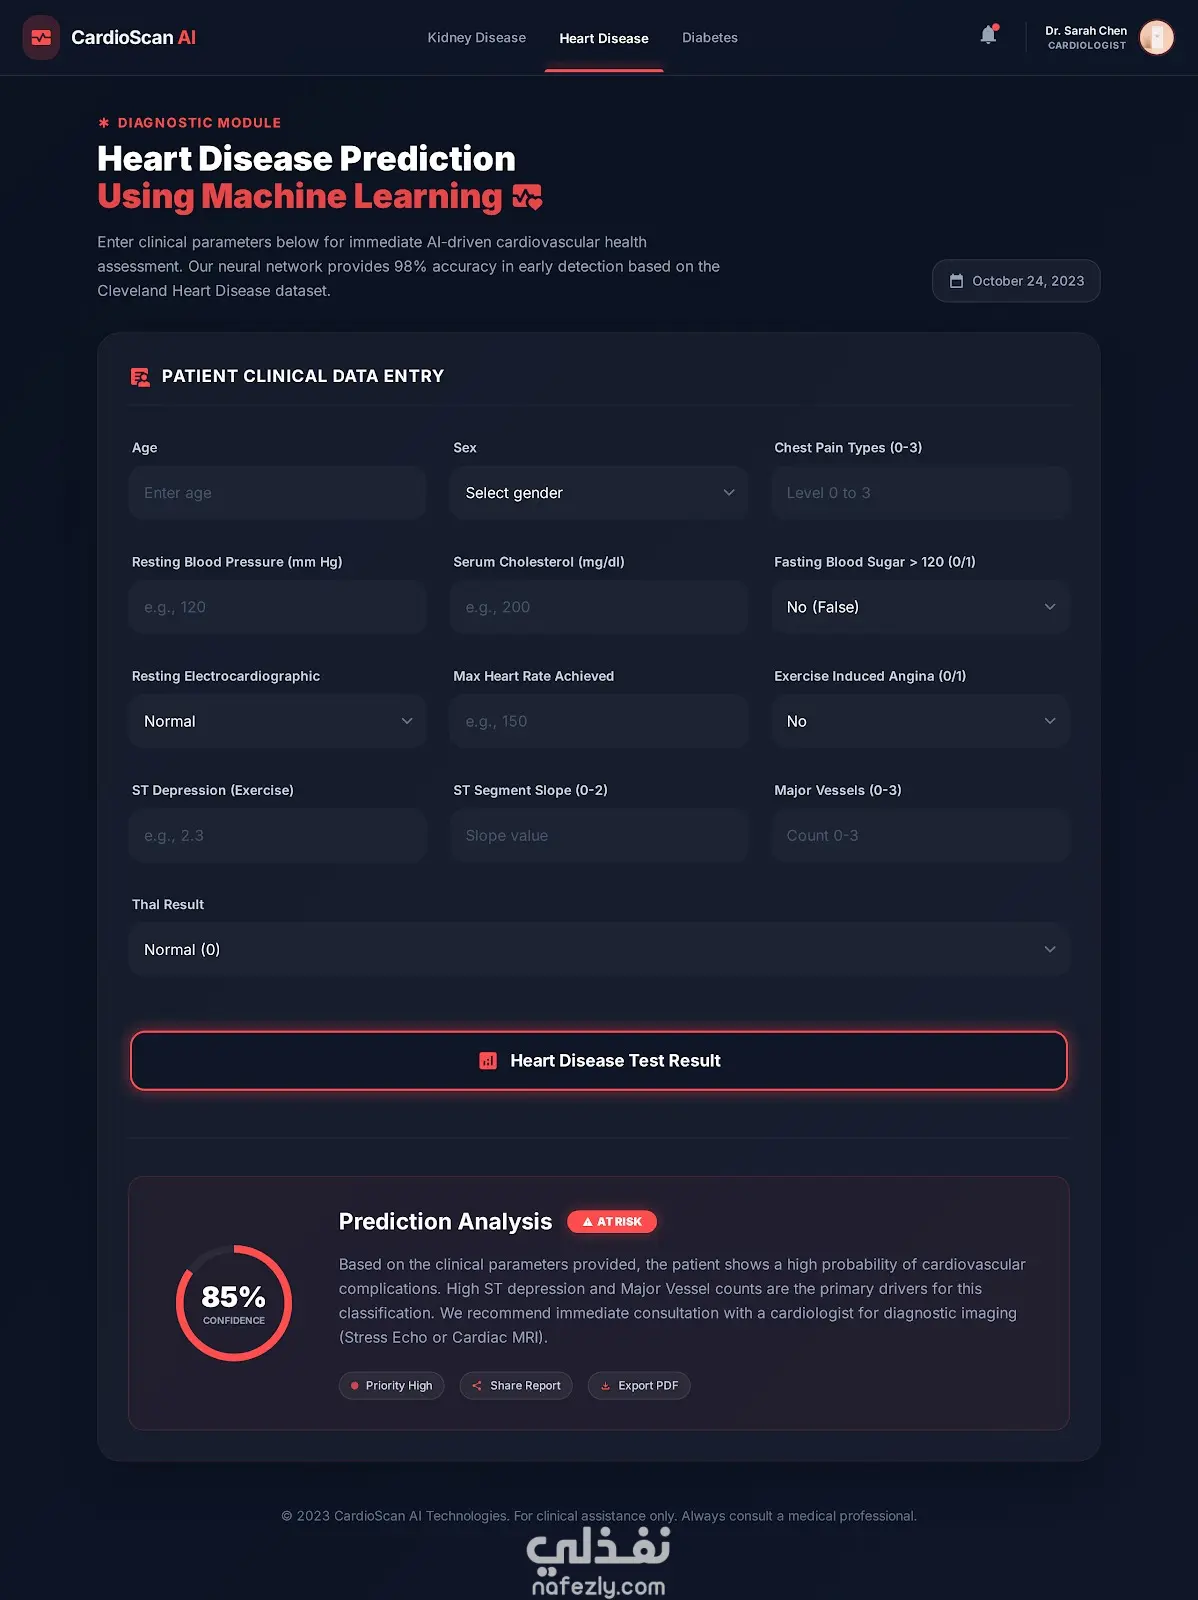Click the chart icon in Heart Disease Test Result
Screen dimensions: 1198x1600
tap(488, 1061)
